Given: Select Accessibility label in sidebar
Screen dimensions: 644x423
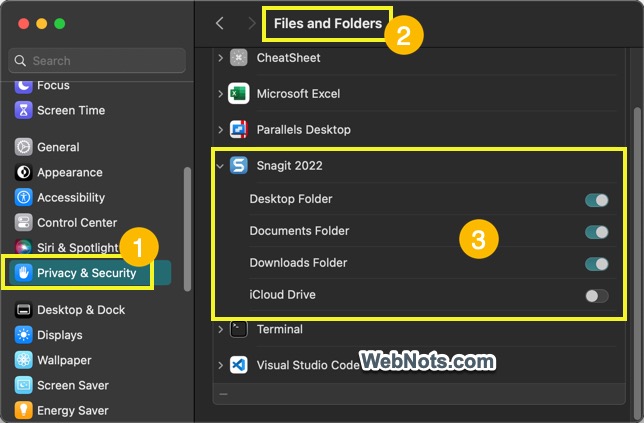Looking at the screenshot, I should point(71,198).
